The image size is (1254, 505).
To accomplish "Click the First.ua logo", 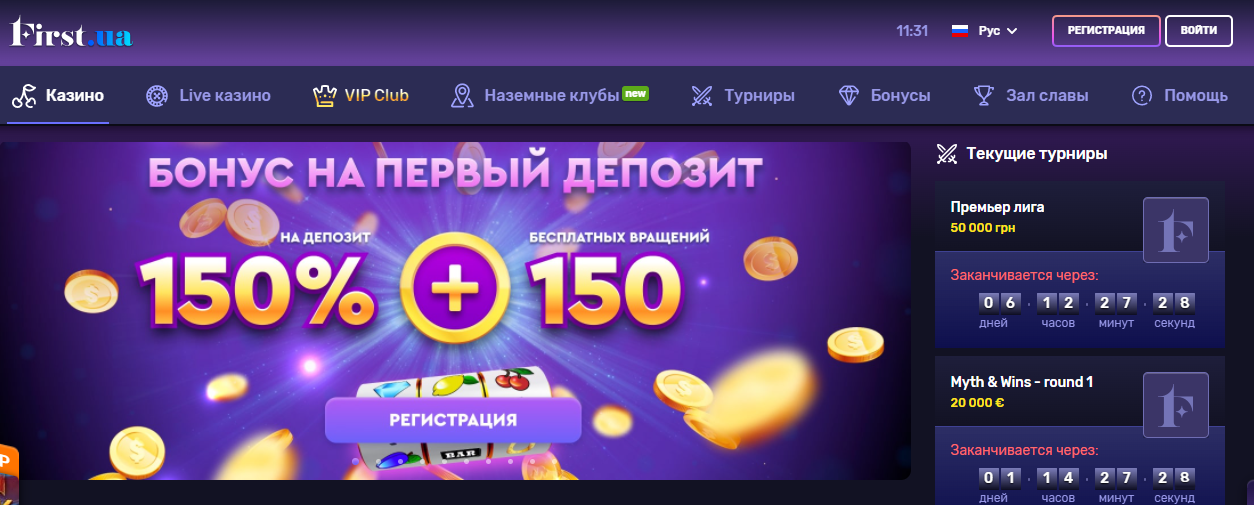I will (x=71, y=33).
